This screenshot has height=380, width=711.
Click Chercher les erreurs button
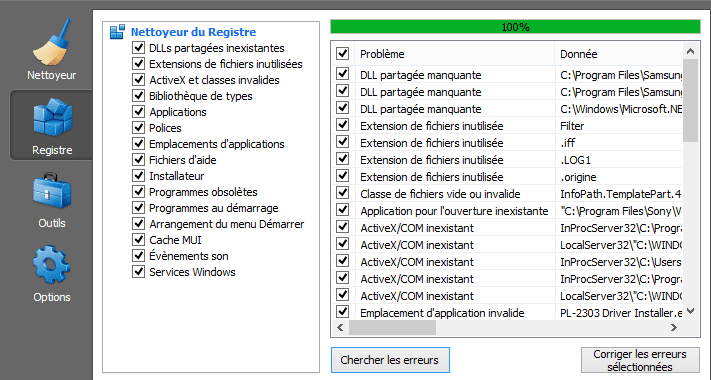(390, 360)
